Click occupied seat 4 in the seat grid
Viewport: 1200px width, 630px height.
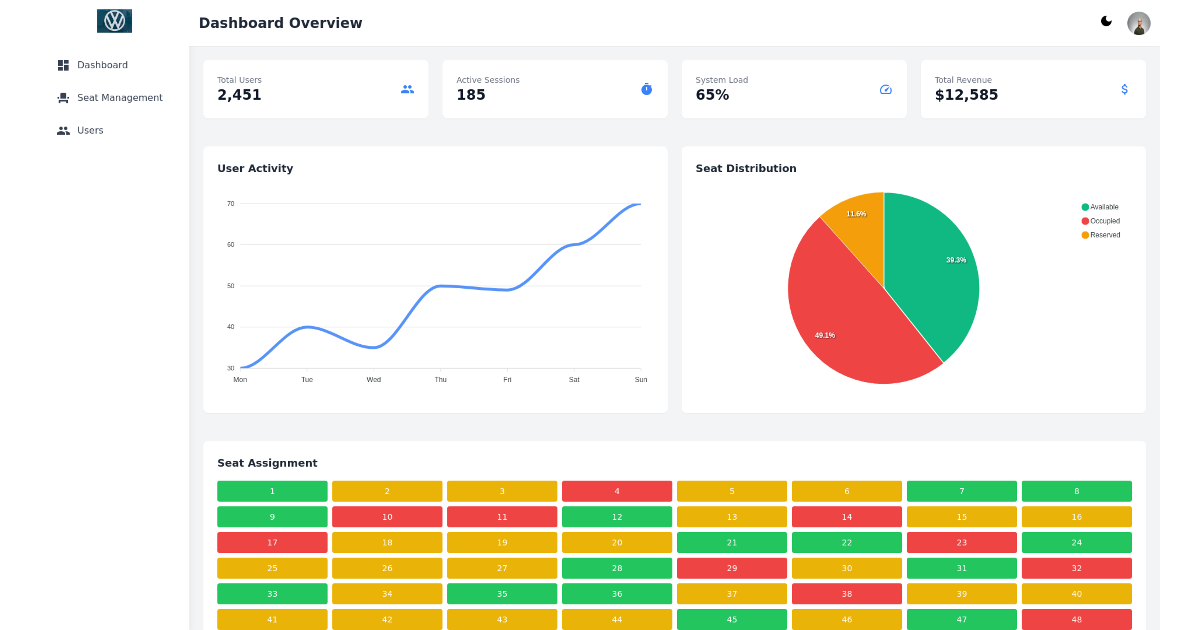click(x=617, y=490)
